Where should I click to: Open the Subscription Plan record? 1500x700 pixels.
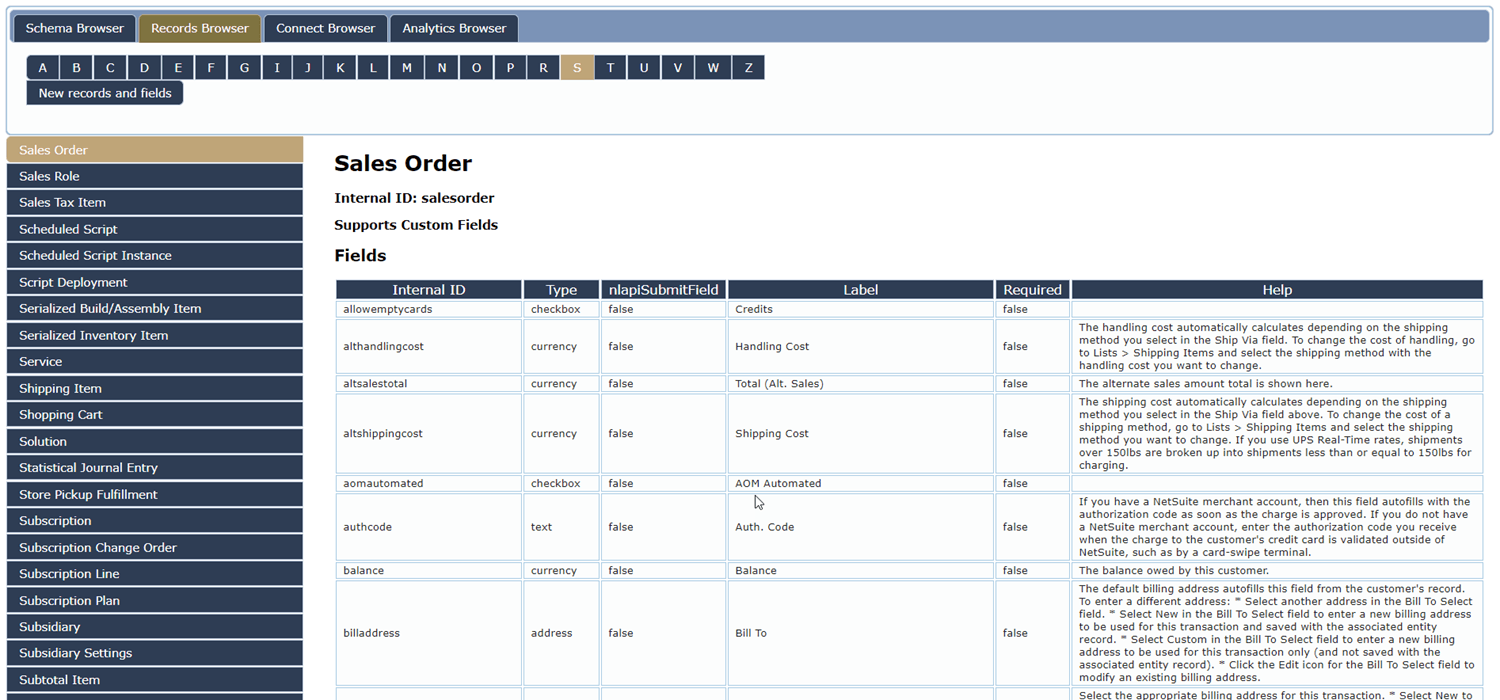[155, 600]
